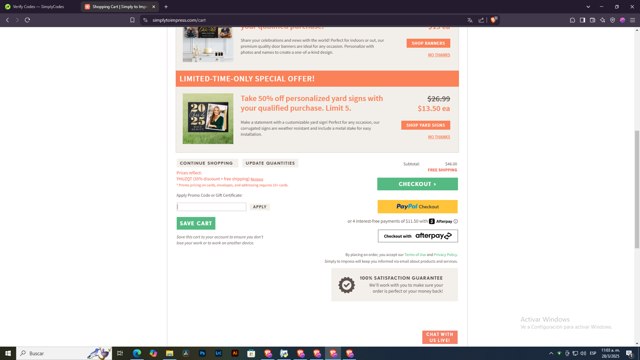The image size is (640, 360).
Task: Click Remove link next to the promo code
Action: click(x=257, y=179)
